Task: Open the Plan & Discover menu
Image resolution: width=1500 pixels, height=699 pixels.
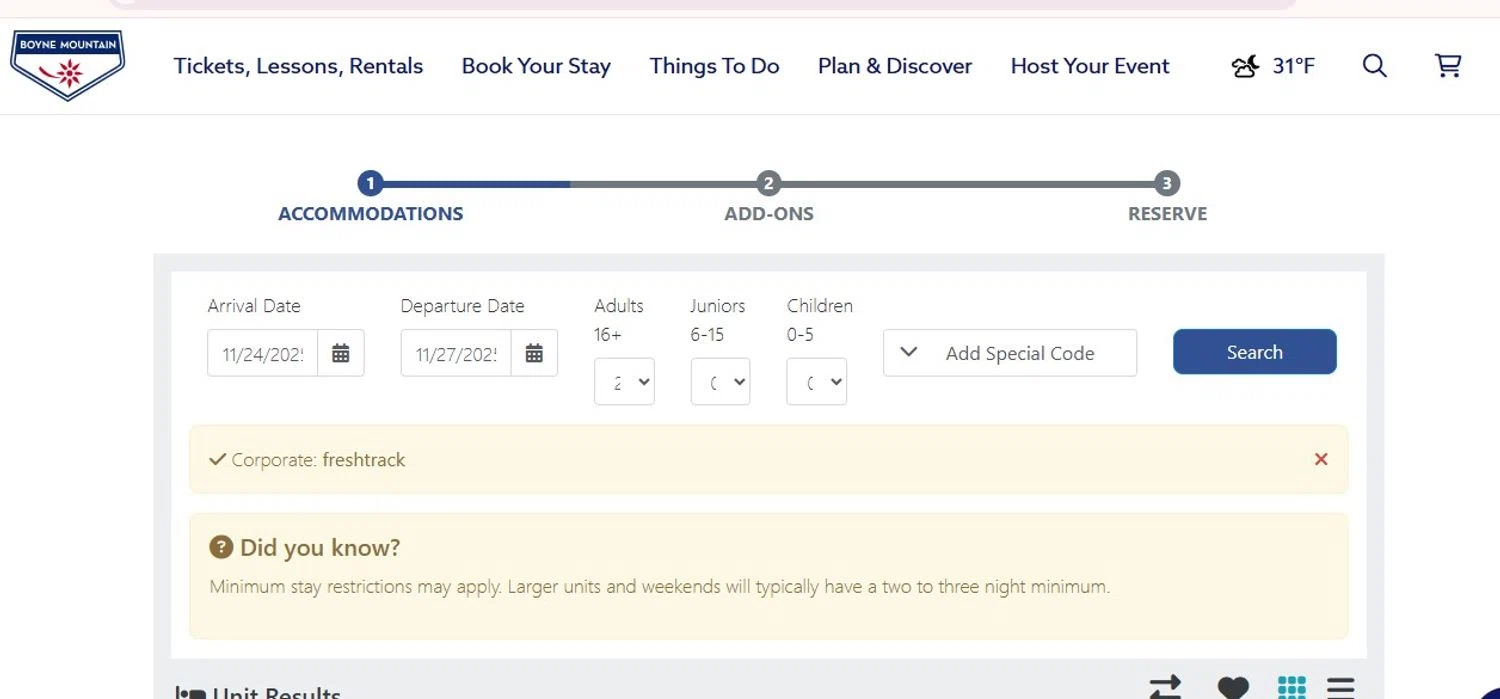Action: click(x=895, y=66)
